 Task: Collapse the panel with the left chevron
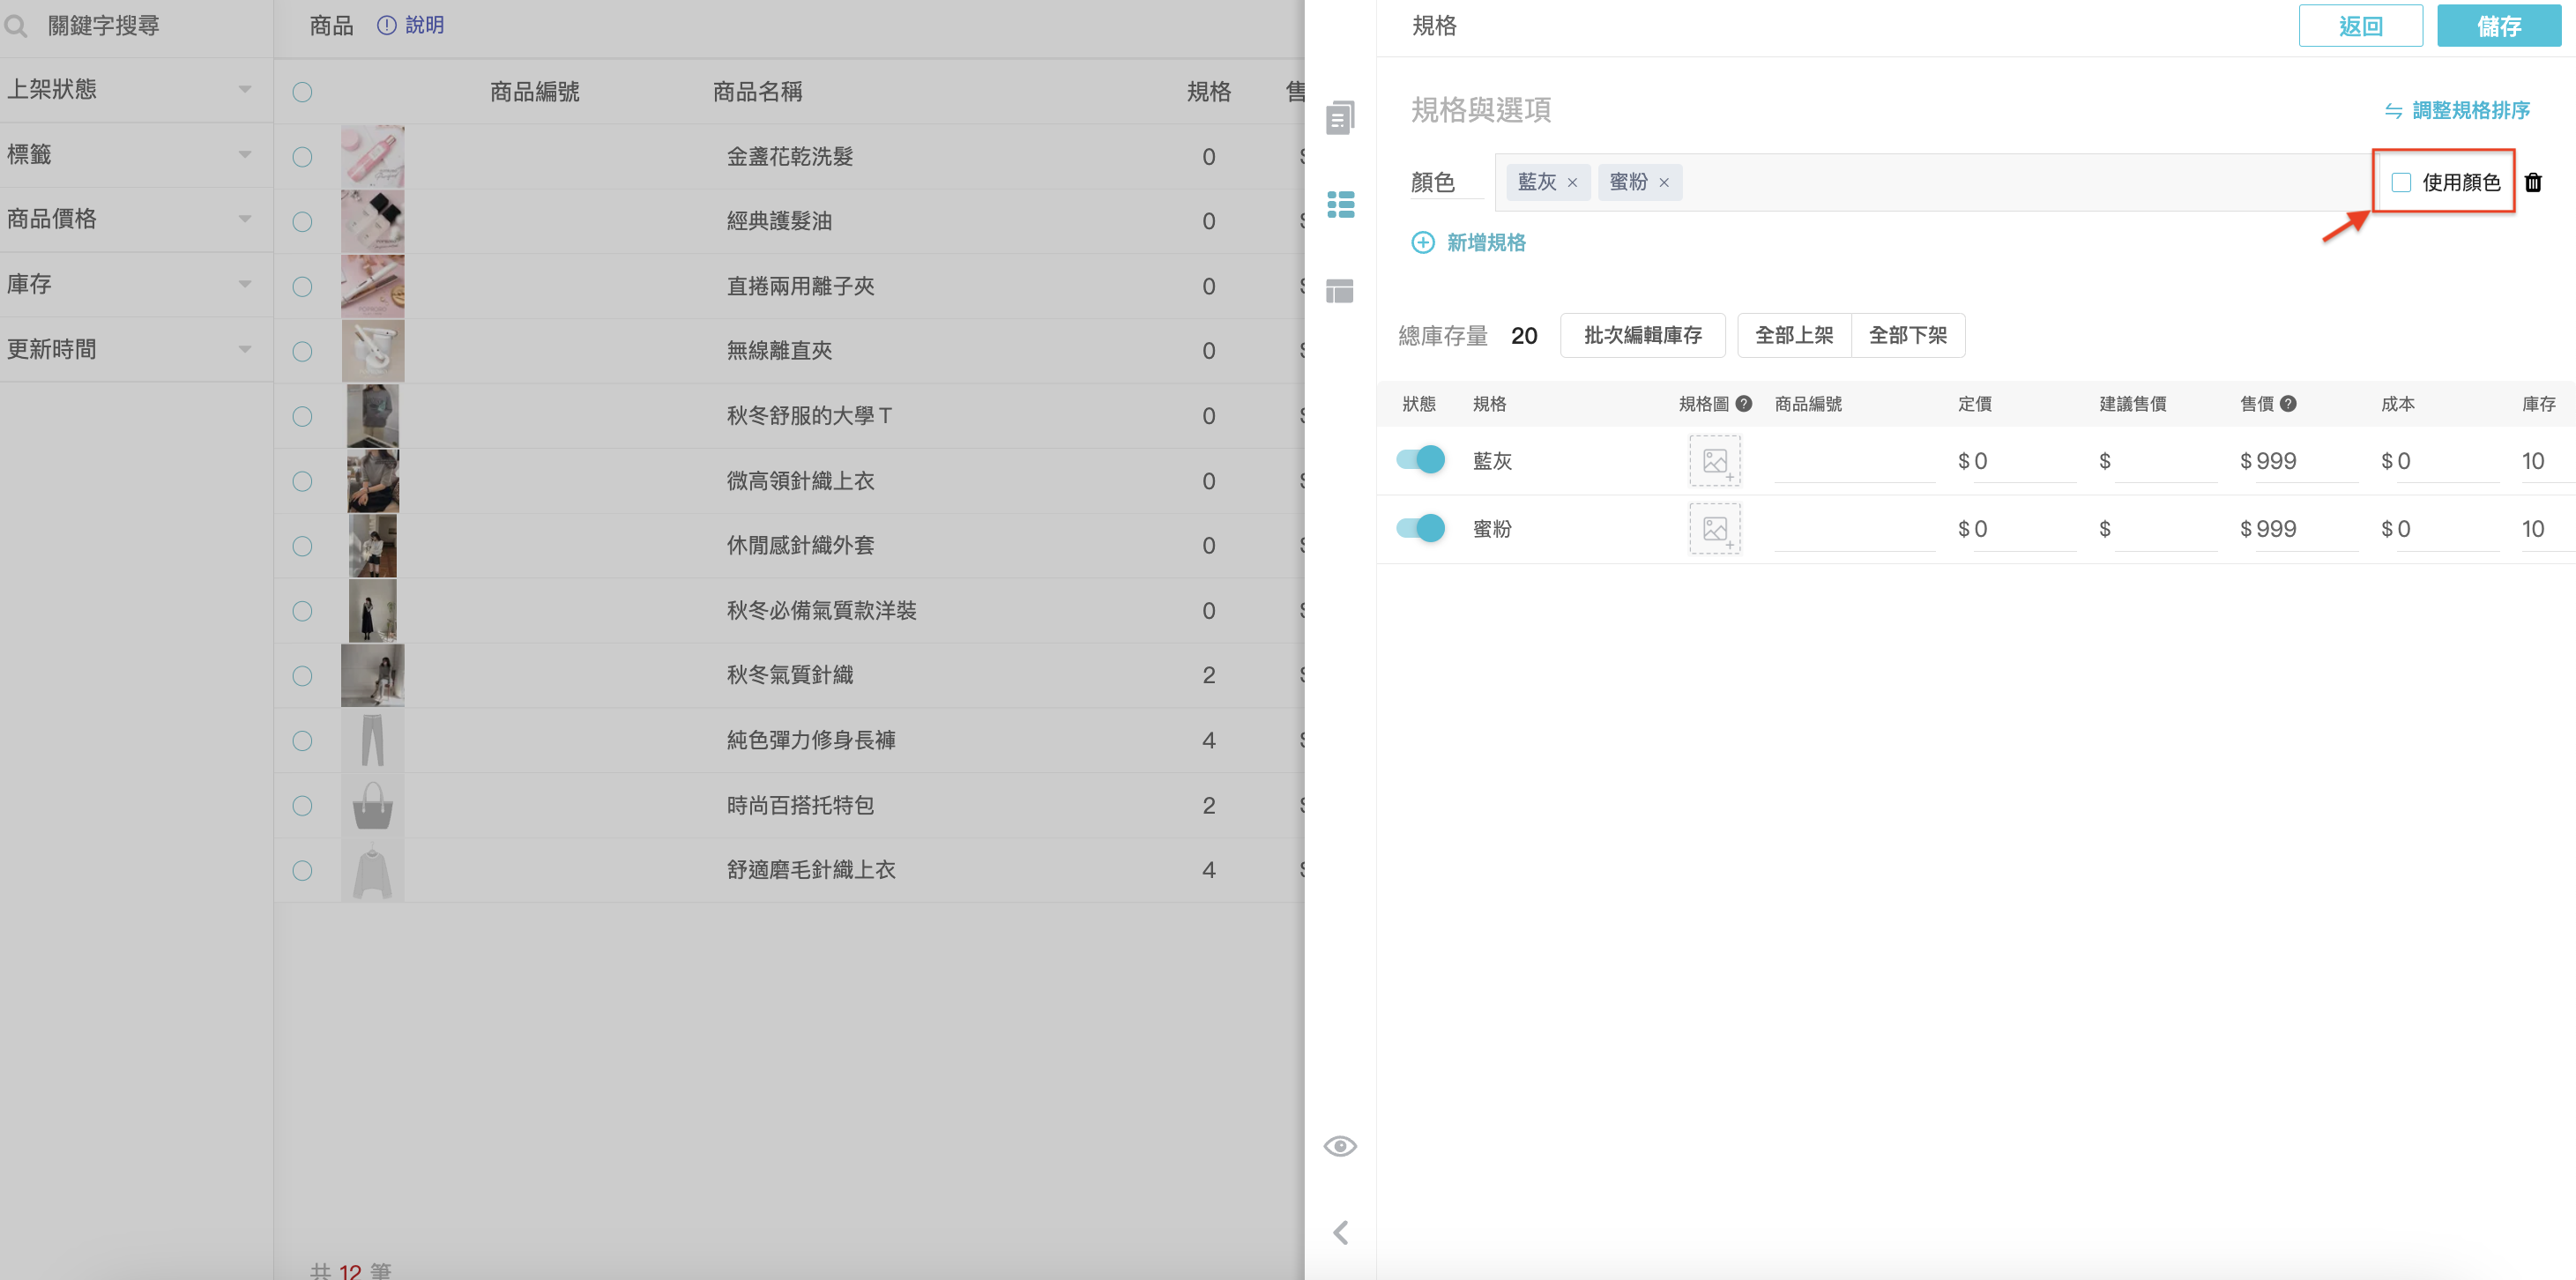pos(1340,1233)
